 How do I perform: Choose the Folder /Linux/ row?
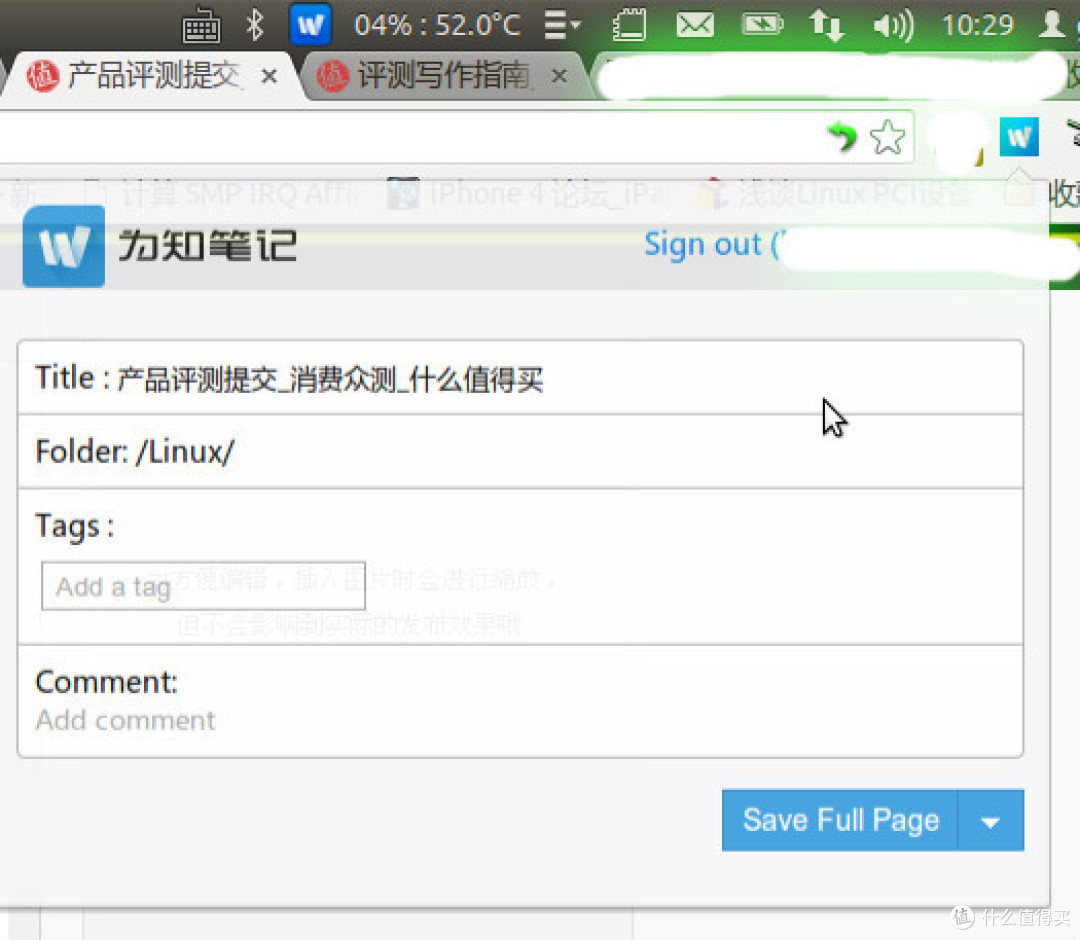(520, 452)
